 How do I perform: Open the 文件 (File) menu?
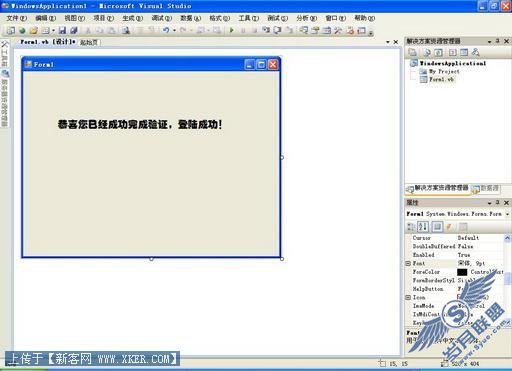[17, 18]
